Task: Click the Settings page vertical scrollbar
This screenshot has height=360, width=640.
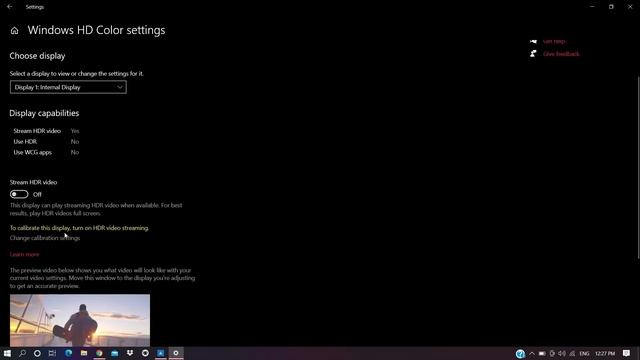Action: click(638, 167)
